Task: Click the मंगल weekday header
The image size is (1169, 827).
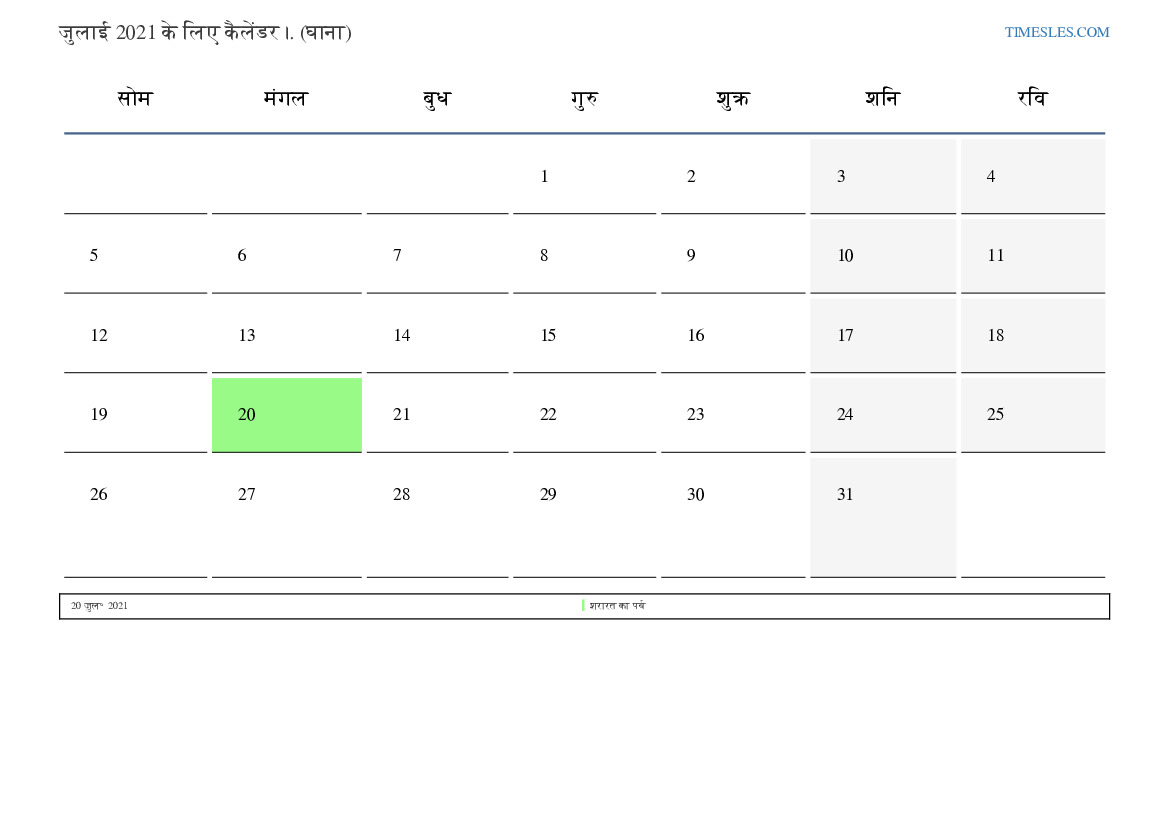Action: [x=286, y=98]
